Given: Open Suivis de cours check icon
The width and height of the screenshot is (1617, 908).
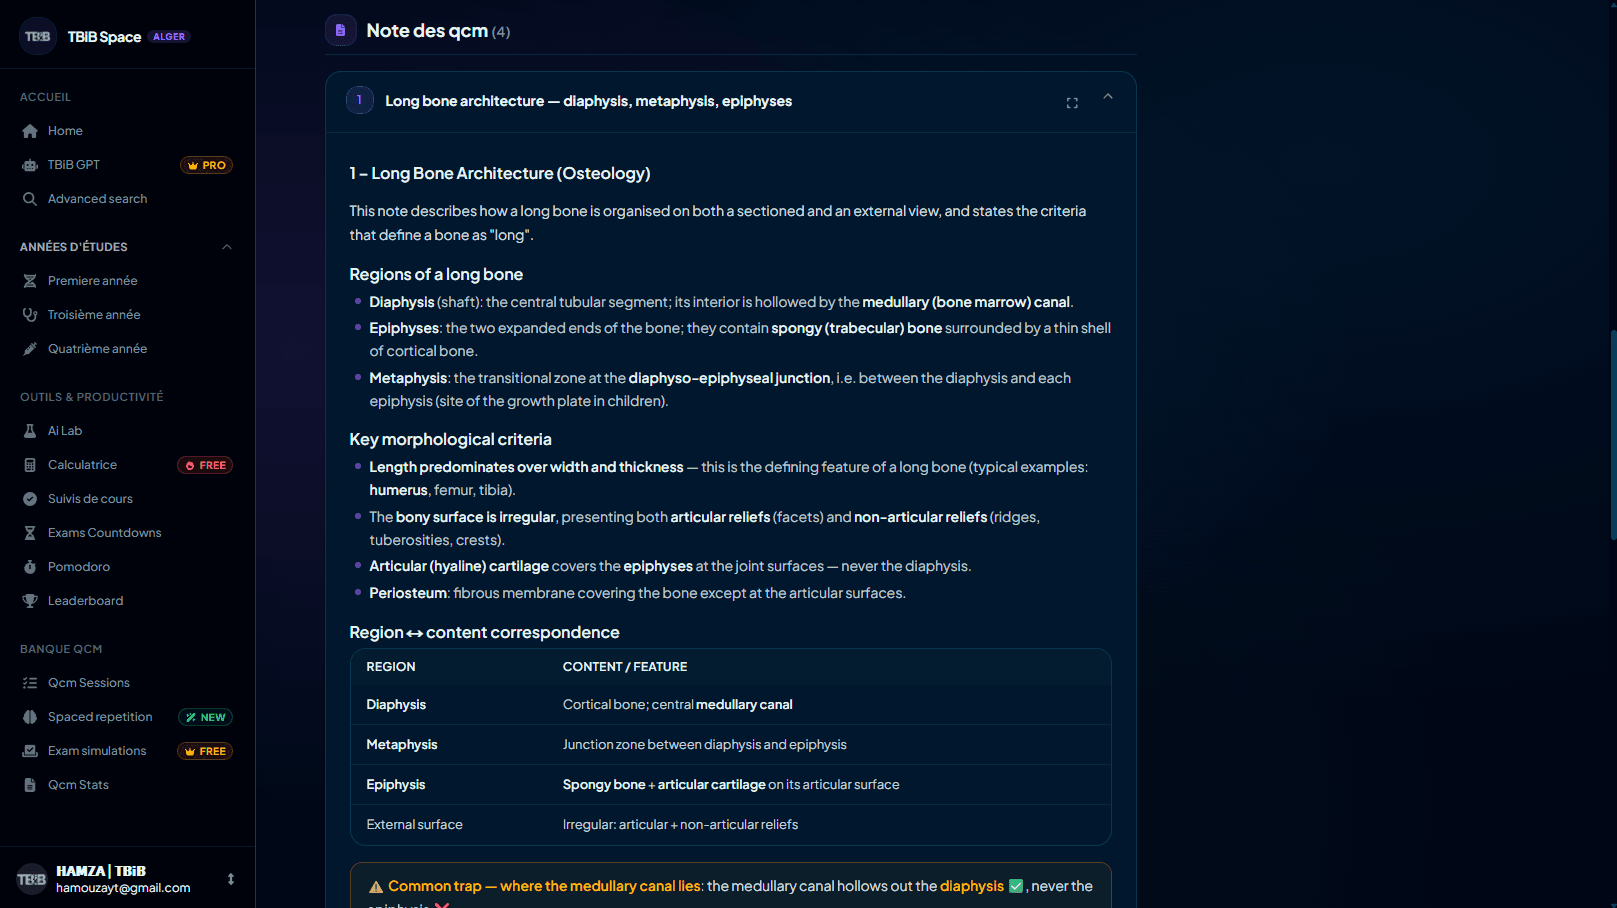Looking at the screenshot, I should [30, 499].
